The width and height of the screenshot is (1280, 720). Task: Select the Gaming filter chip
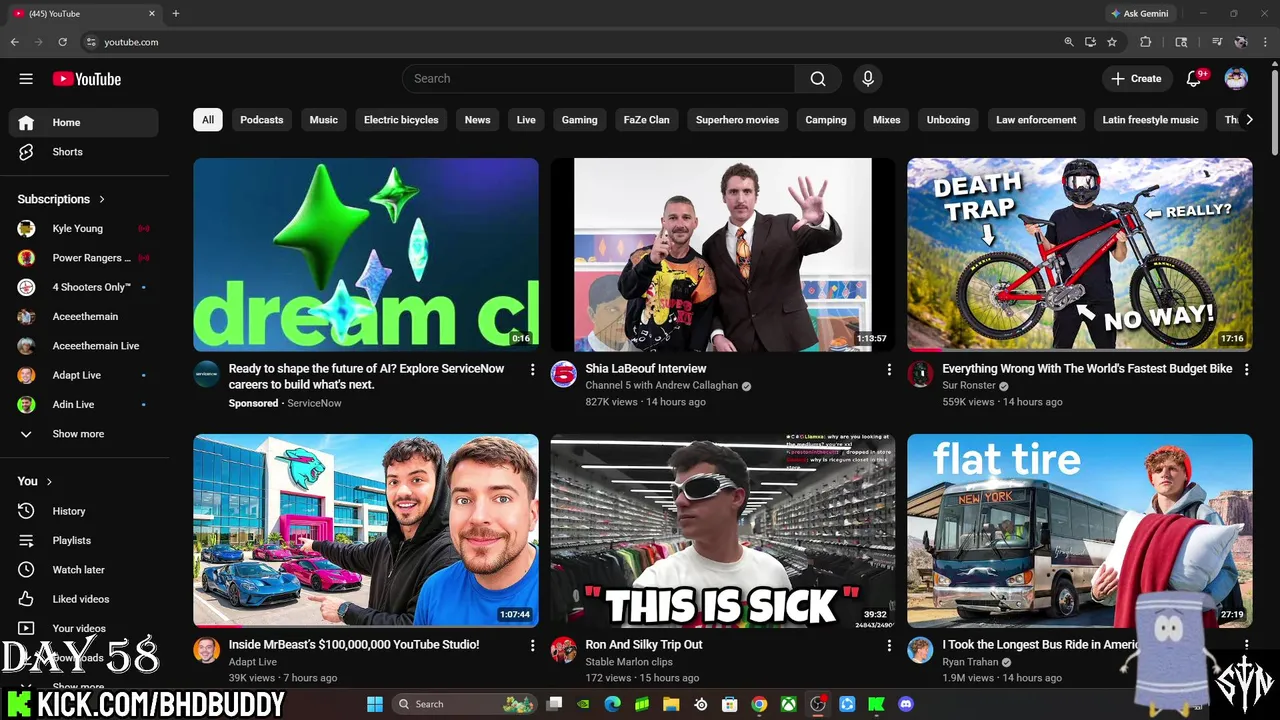(x=579, y=120)
